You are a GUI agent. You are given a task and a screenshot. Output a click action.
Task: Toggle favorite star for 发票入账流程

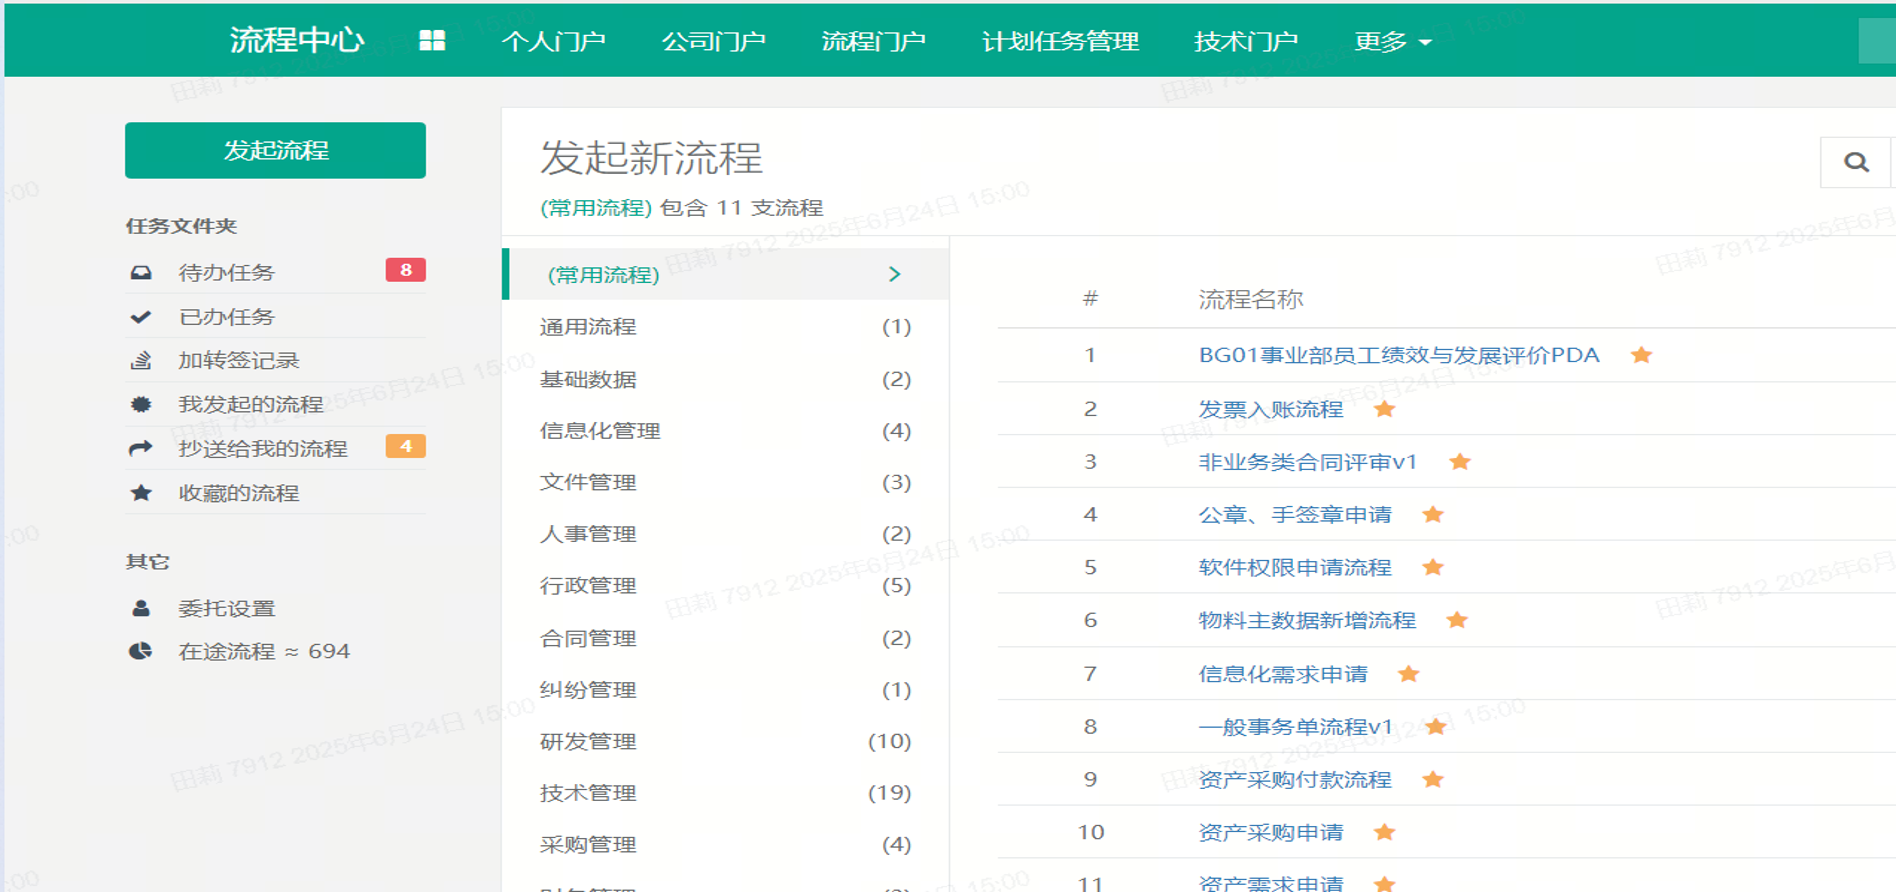(1384, 409)
